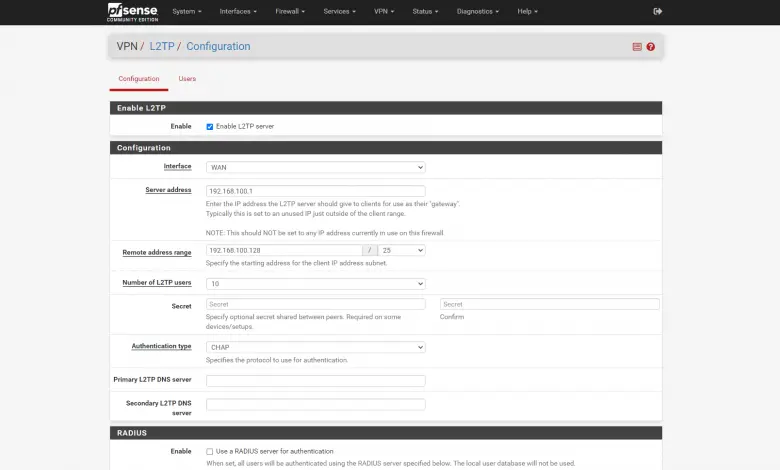
Task: Open the Number of L2TP users dropdown
Action: (315, 283)
